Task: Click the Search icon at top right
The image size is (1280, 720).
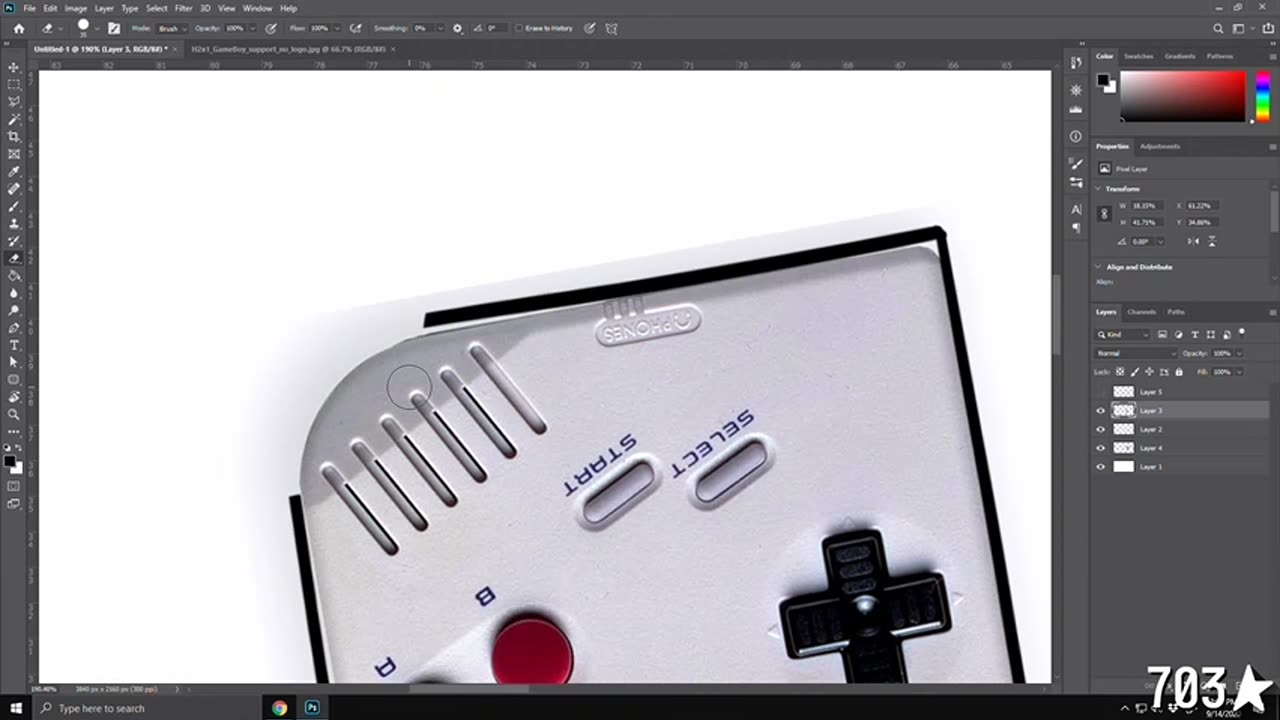Action: pyautogui.click(x=1218, y=29)
